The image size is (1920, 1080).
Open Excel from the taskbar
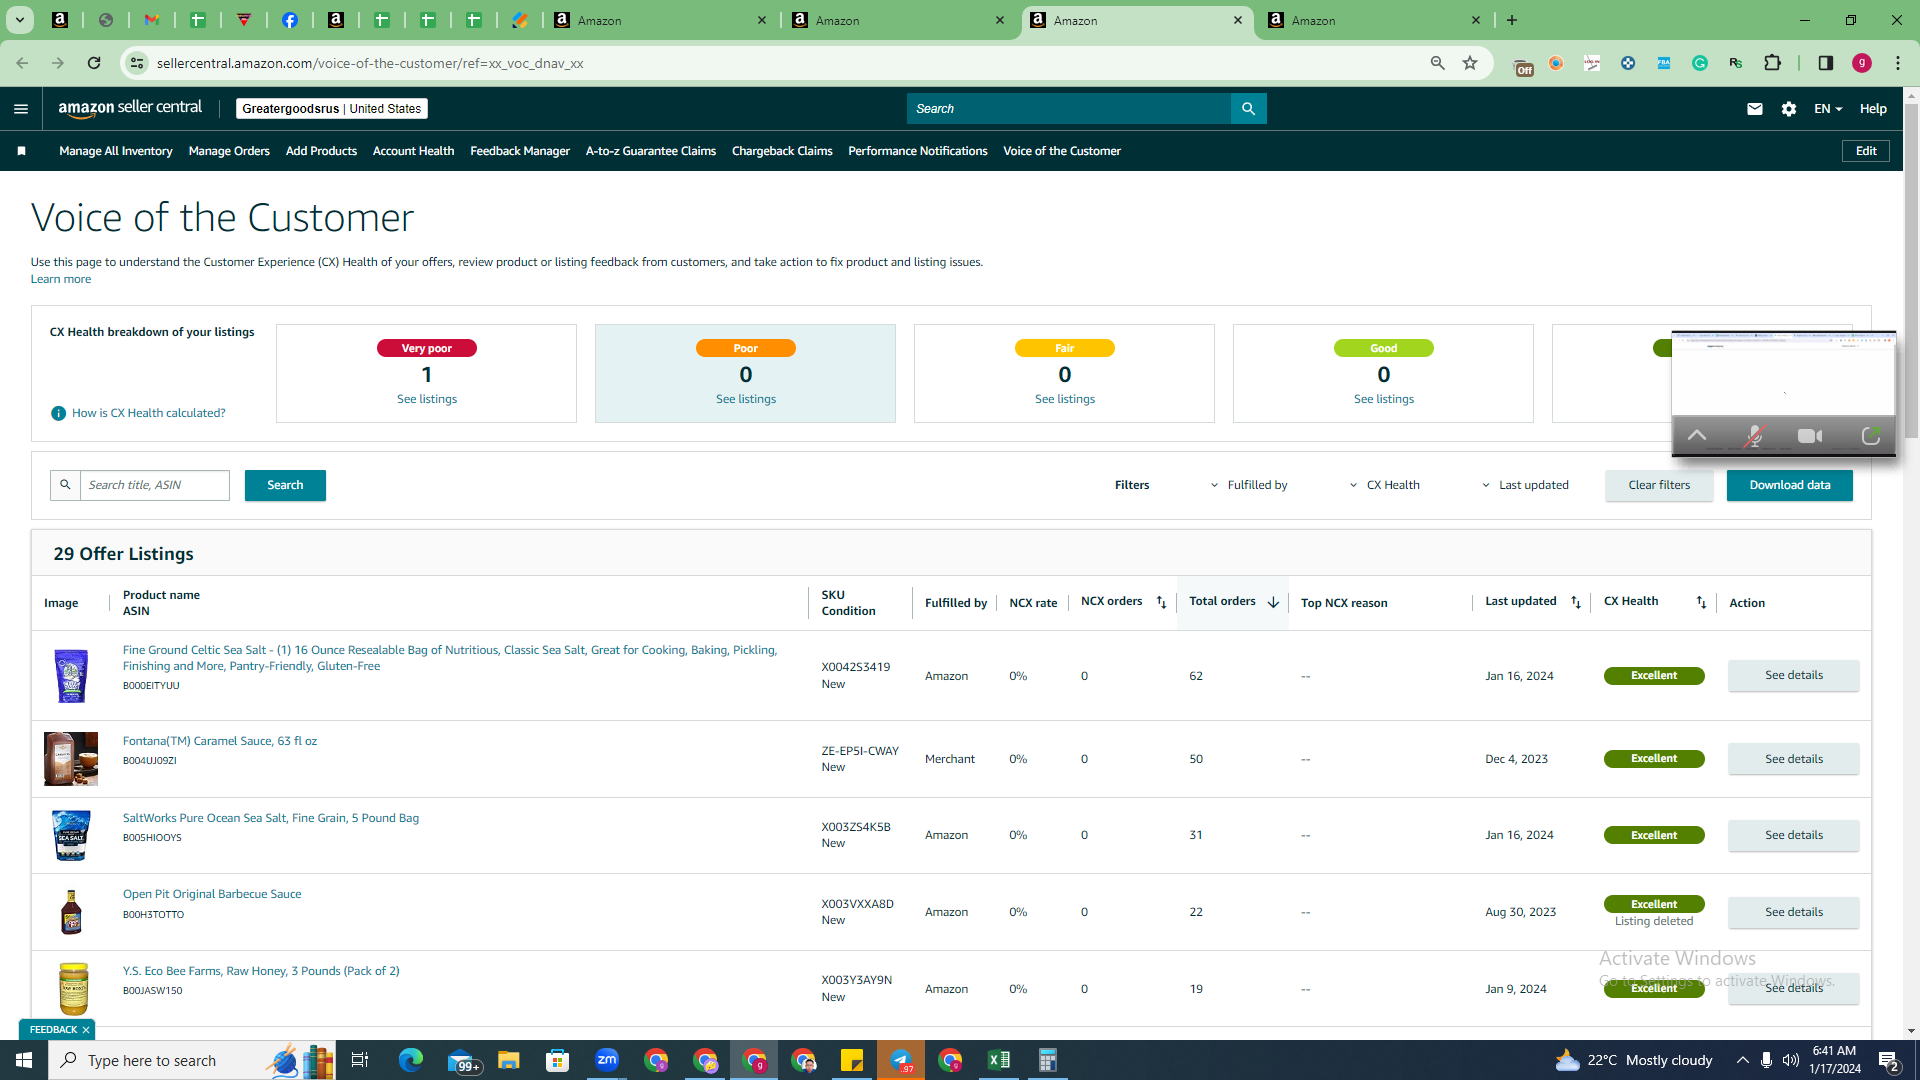pyautogui.click(x=999, y=1060)
